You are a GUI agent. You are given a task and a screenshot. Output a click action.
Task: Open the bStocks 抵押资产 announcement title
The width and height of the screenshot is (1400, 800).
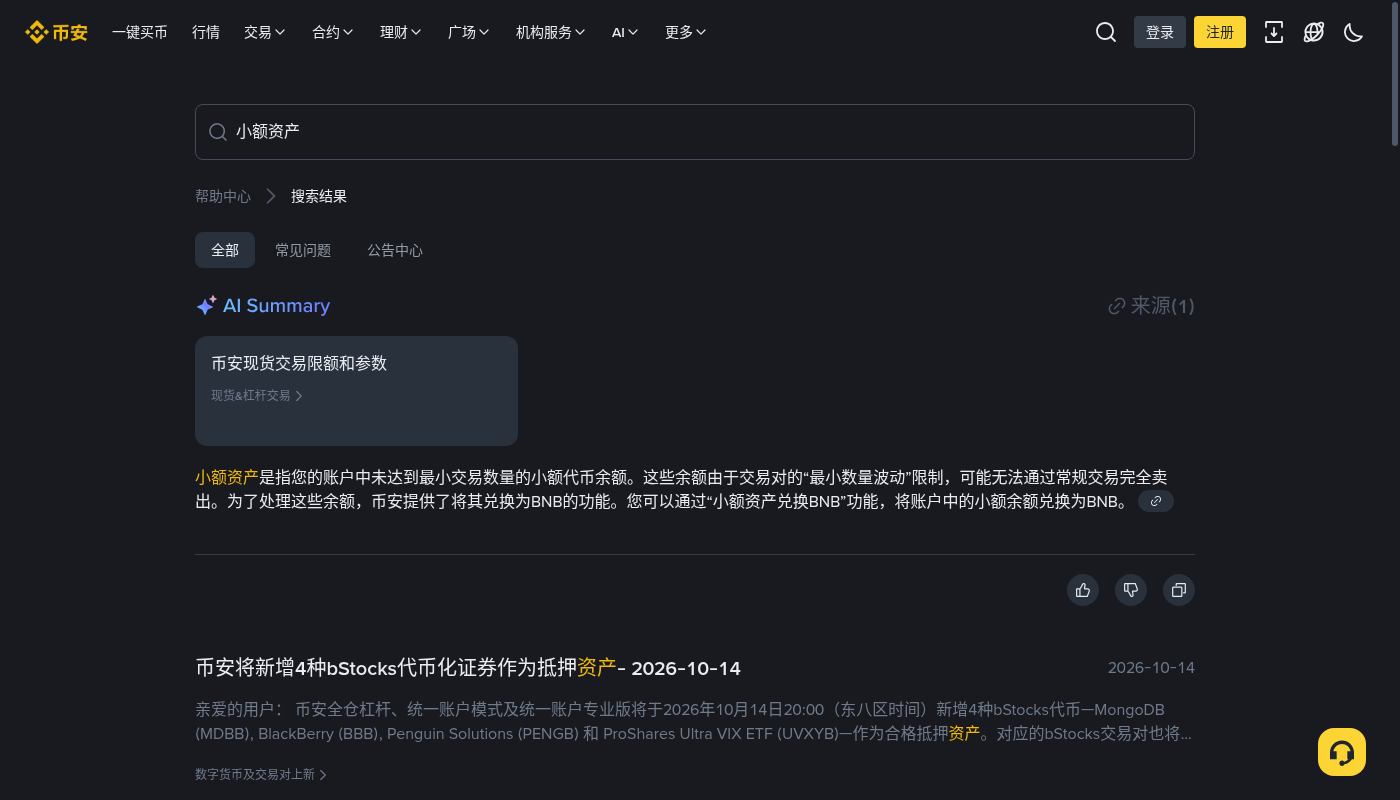pyautogui.click(x=468, y=667)
